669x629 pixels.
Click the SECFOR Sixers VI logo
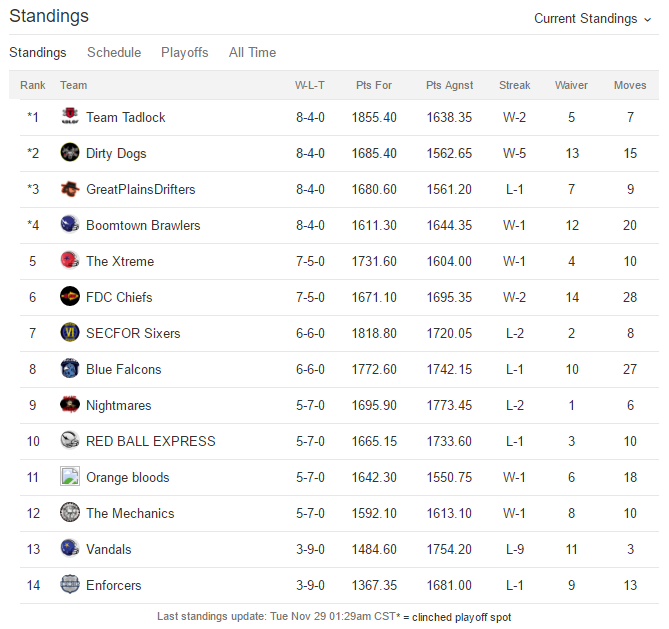click(70, 332)
